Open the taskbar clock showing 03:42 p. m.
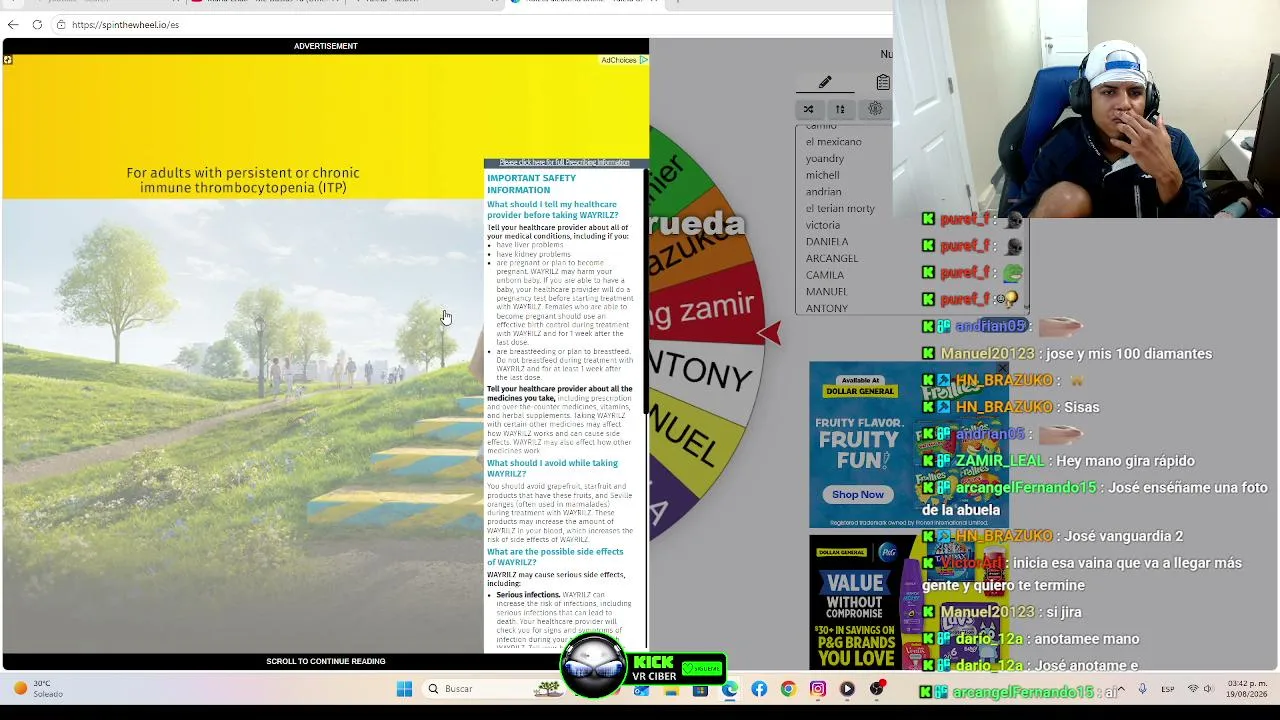 pyautogui.click(x=1246, y=689)
